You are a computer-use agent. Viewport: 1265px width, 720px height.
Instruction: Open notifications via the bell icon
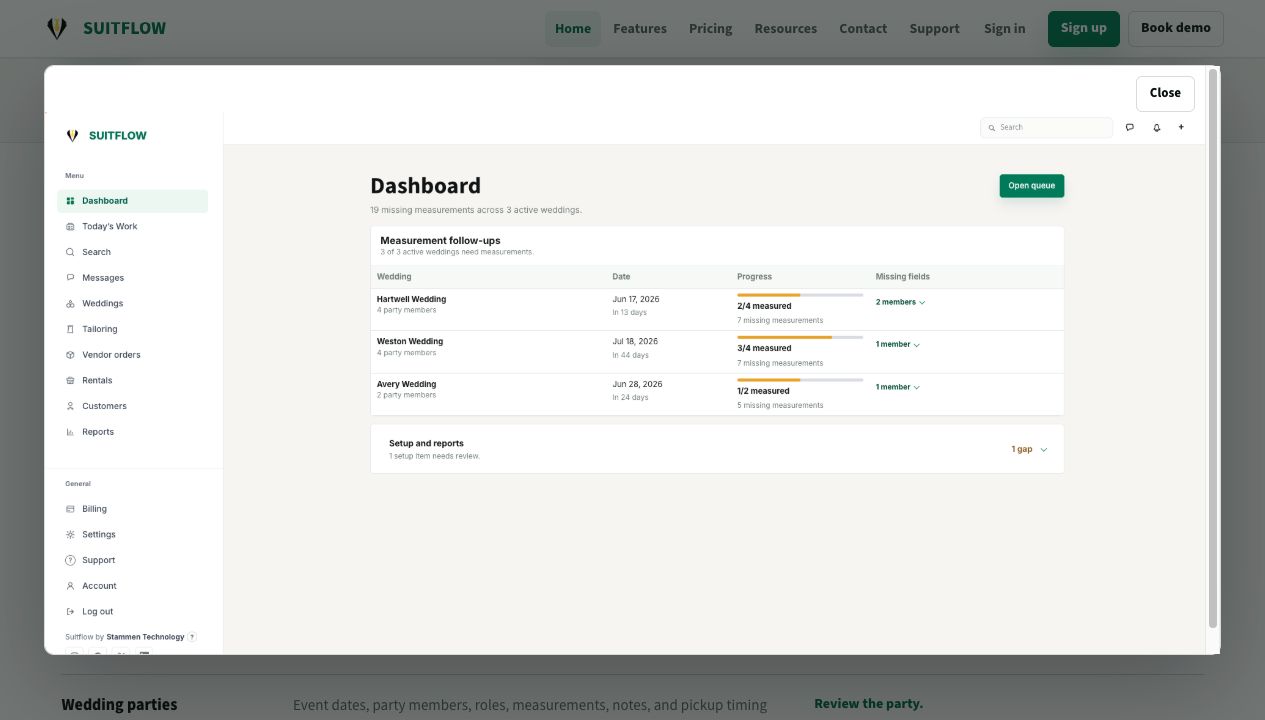pos(1157,127)
